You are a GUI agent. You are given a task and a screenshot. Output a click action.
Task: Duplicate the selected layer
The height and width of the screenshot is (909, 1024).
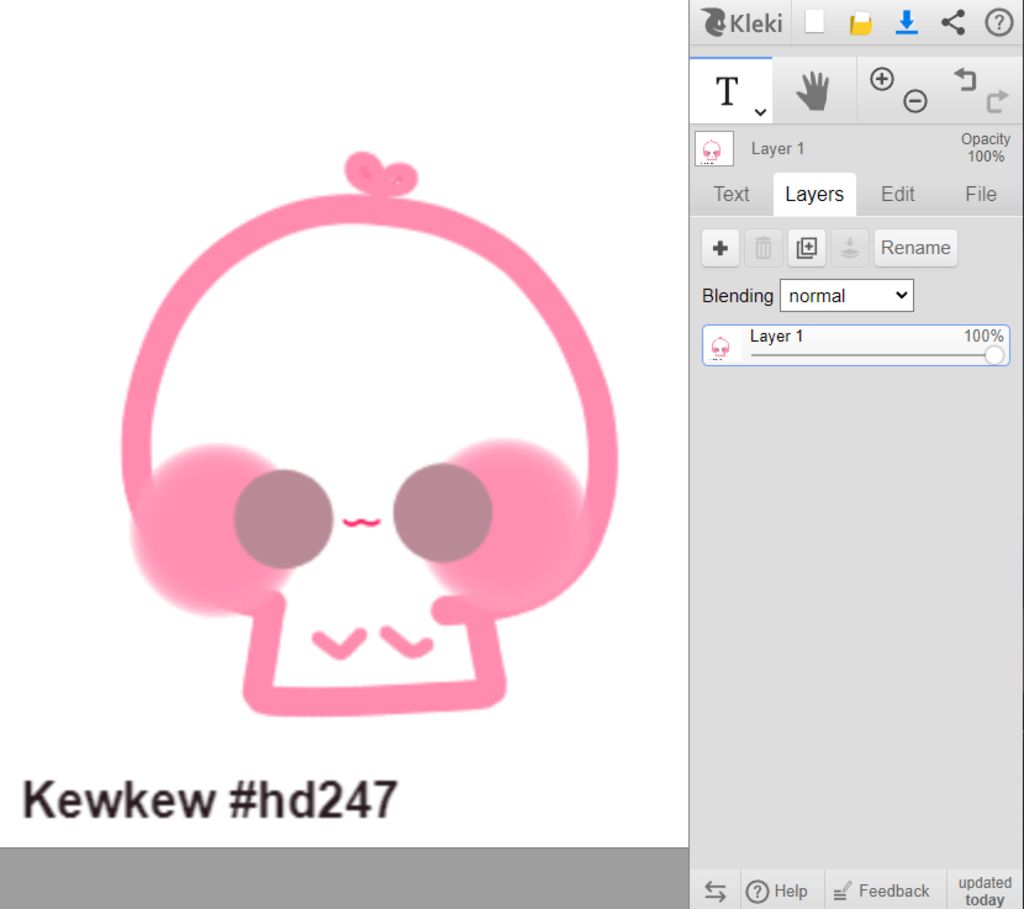(x=807, y=248)
